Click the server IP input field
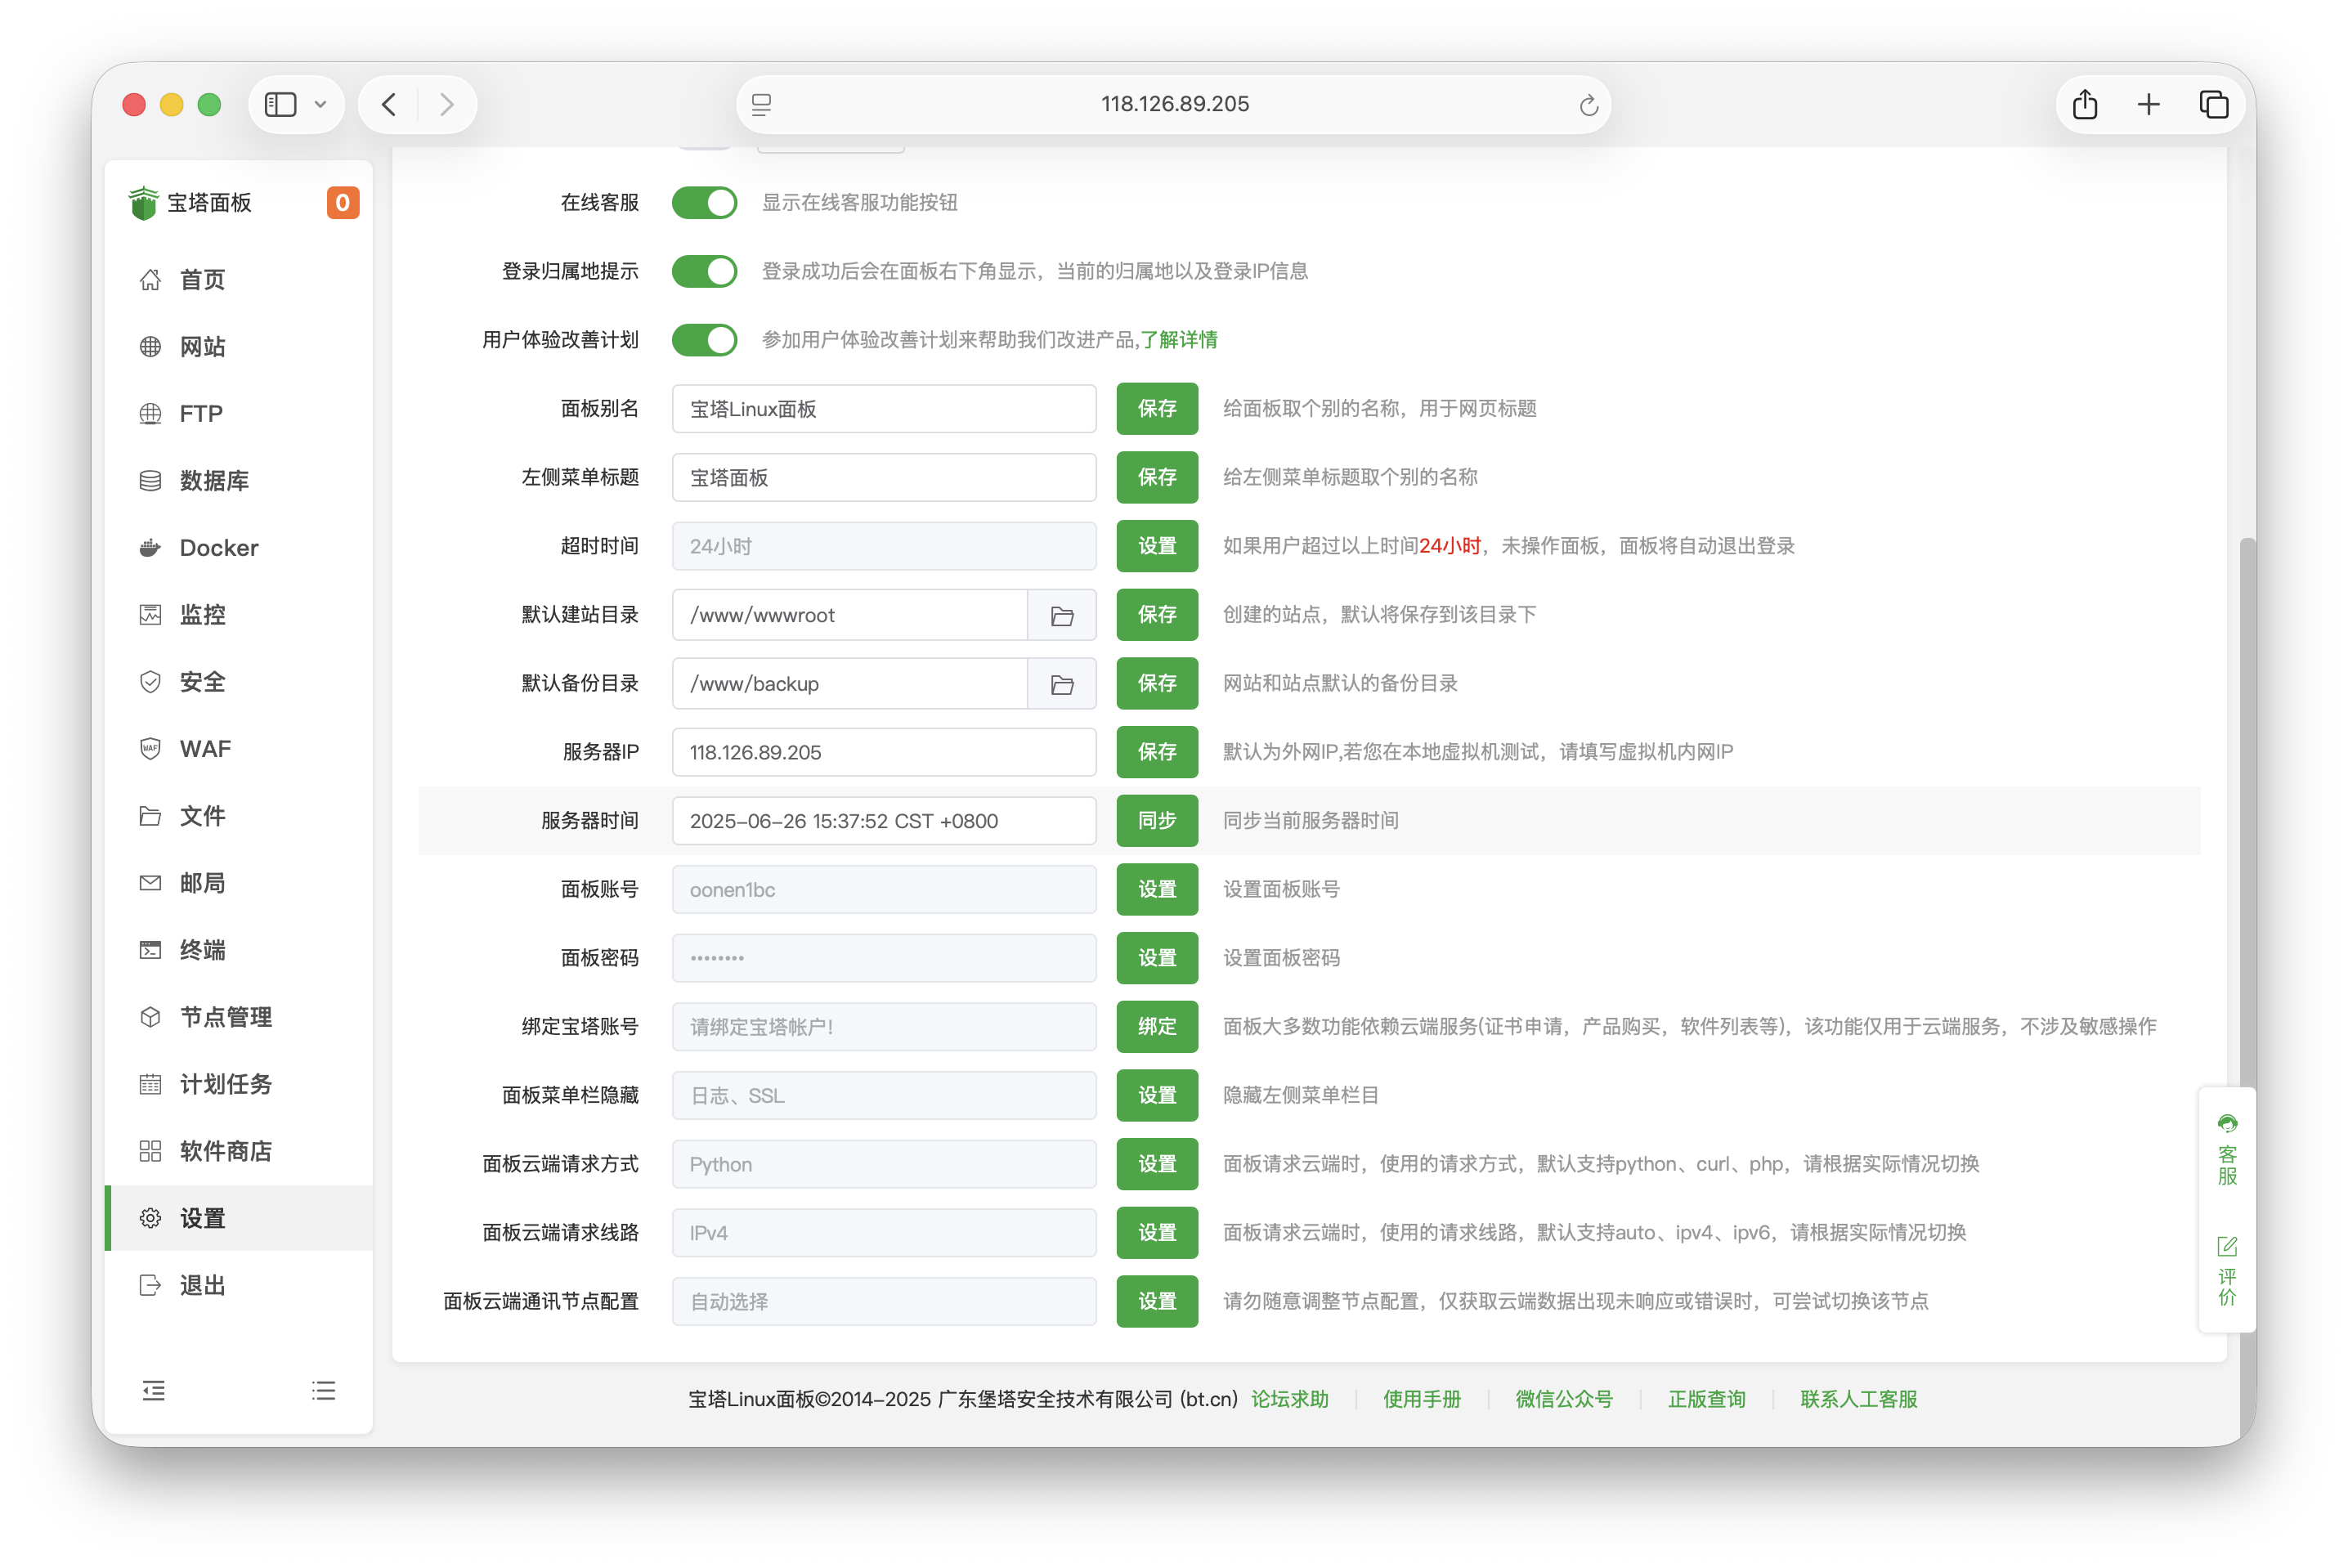The height and width of the screenshot is (1568, 2348). point(884,752)
